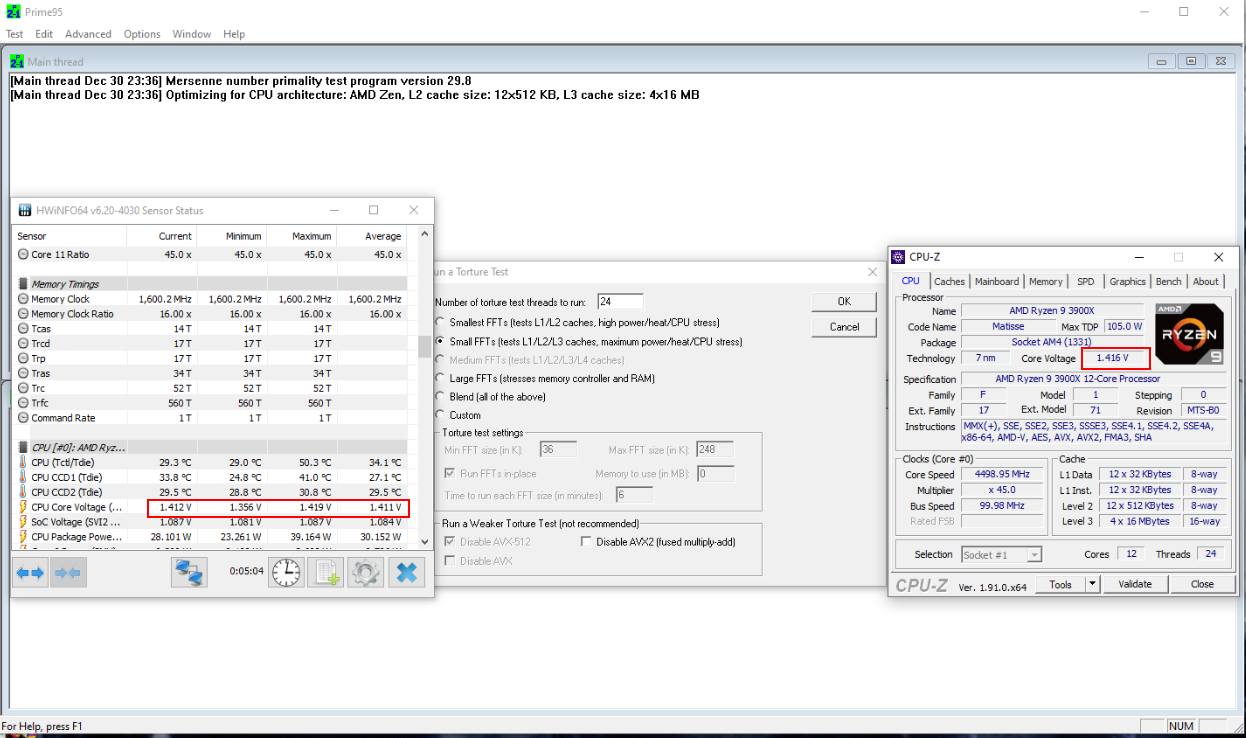Click Cancel in the Torture Test dialog
This screenshot has width=1246, height=738.
point(844,327)
